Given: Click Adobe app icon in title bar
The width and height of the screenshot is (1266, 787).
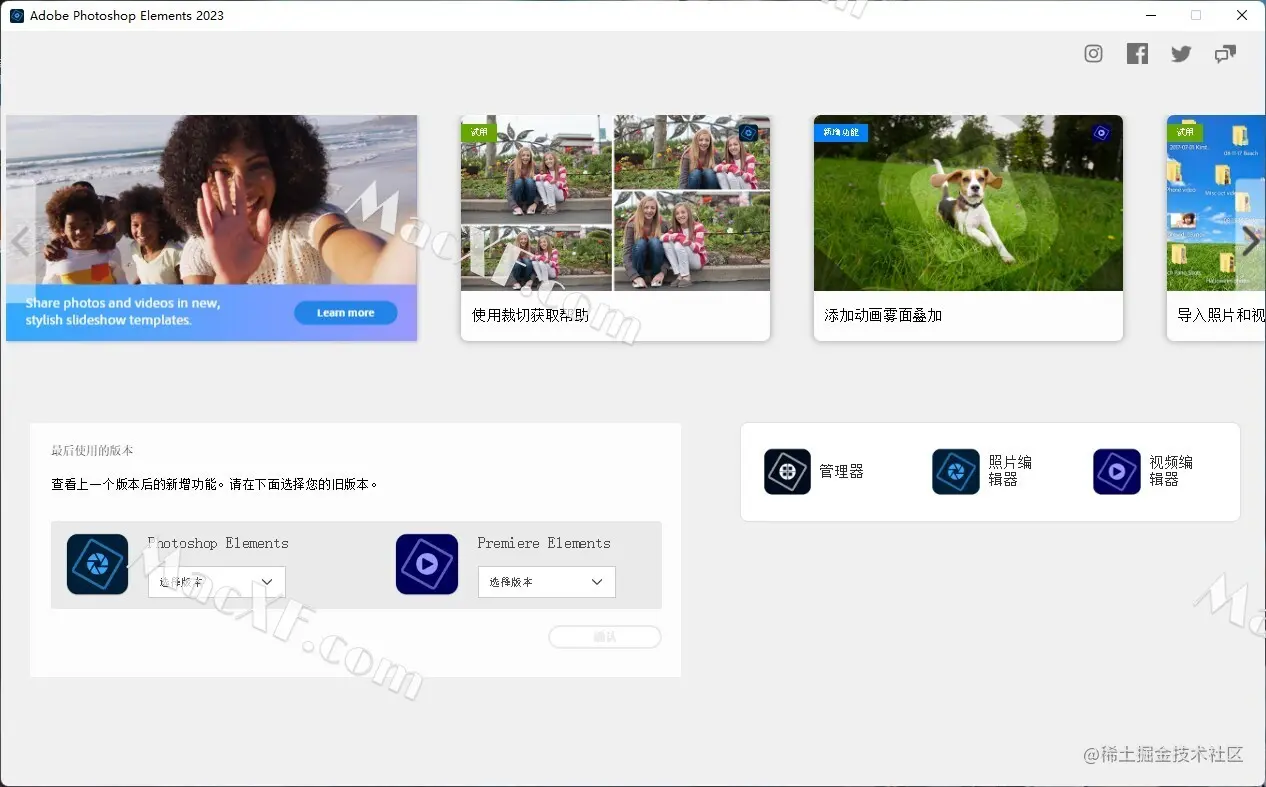Looking at the screenshot, I should [17, 15].
